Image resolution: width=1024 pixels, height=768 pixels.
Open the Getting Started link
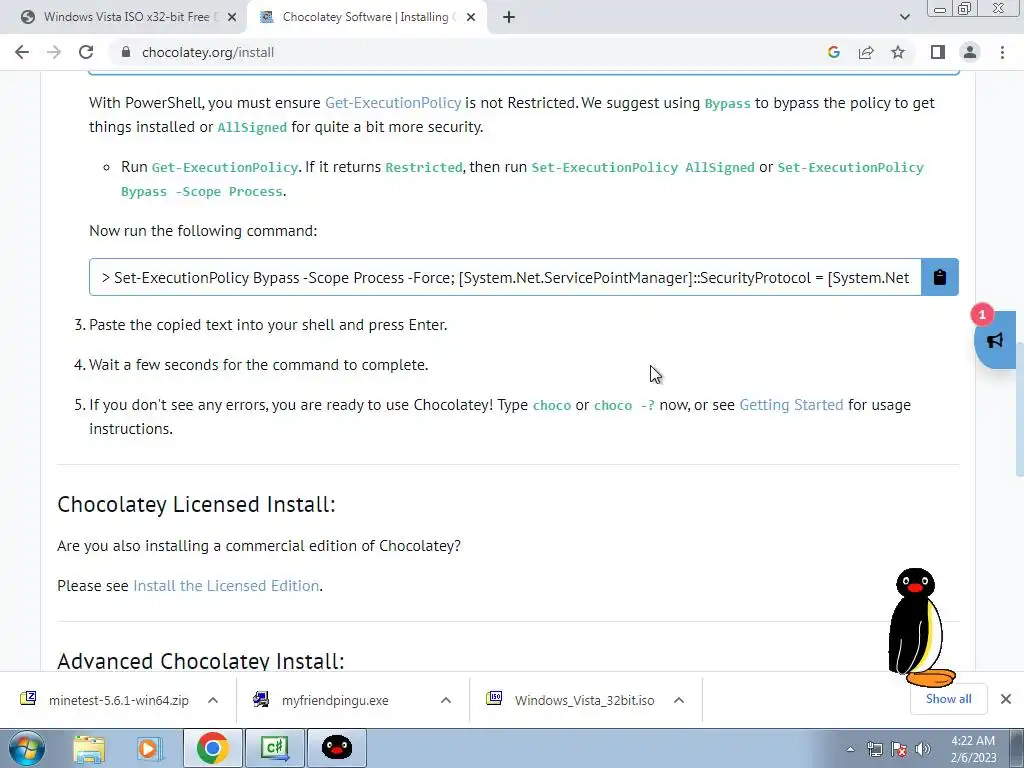(x=791, y=405)
